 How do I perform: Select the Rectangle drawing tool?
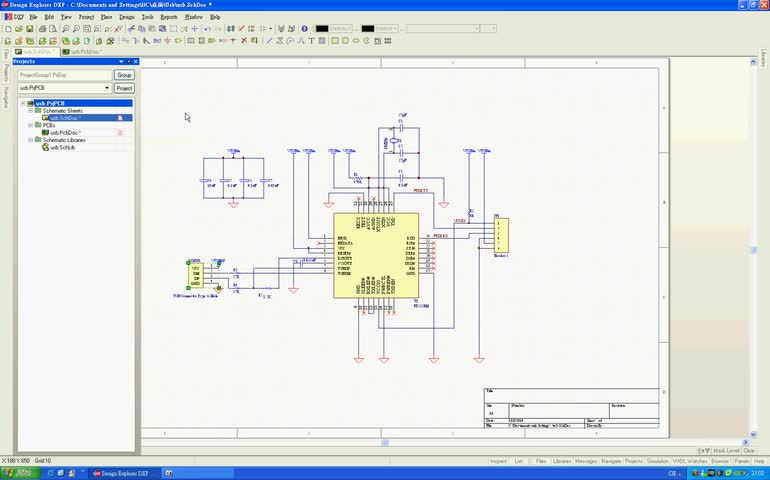tap(335, 41)
